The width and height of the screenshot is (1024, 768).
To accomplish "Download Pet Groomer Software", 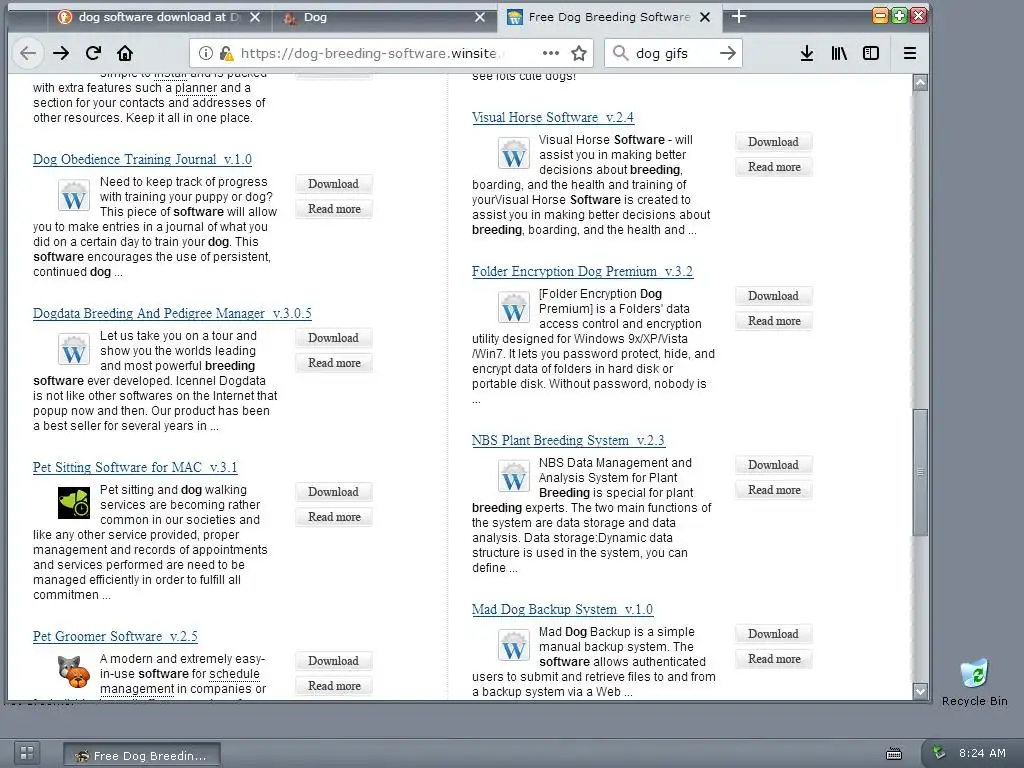I will click(334, 661).
